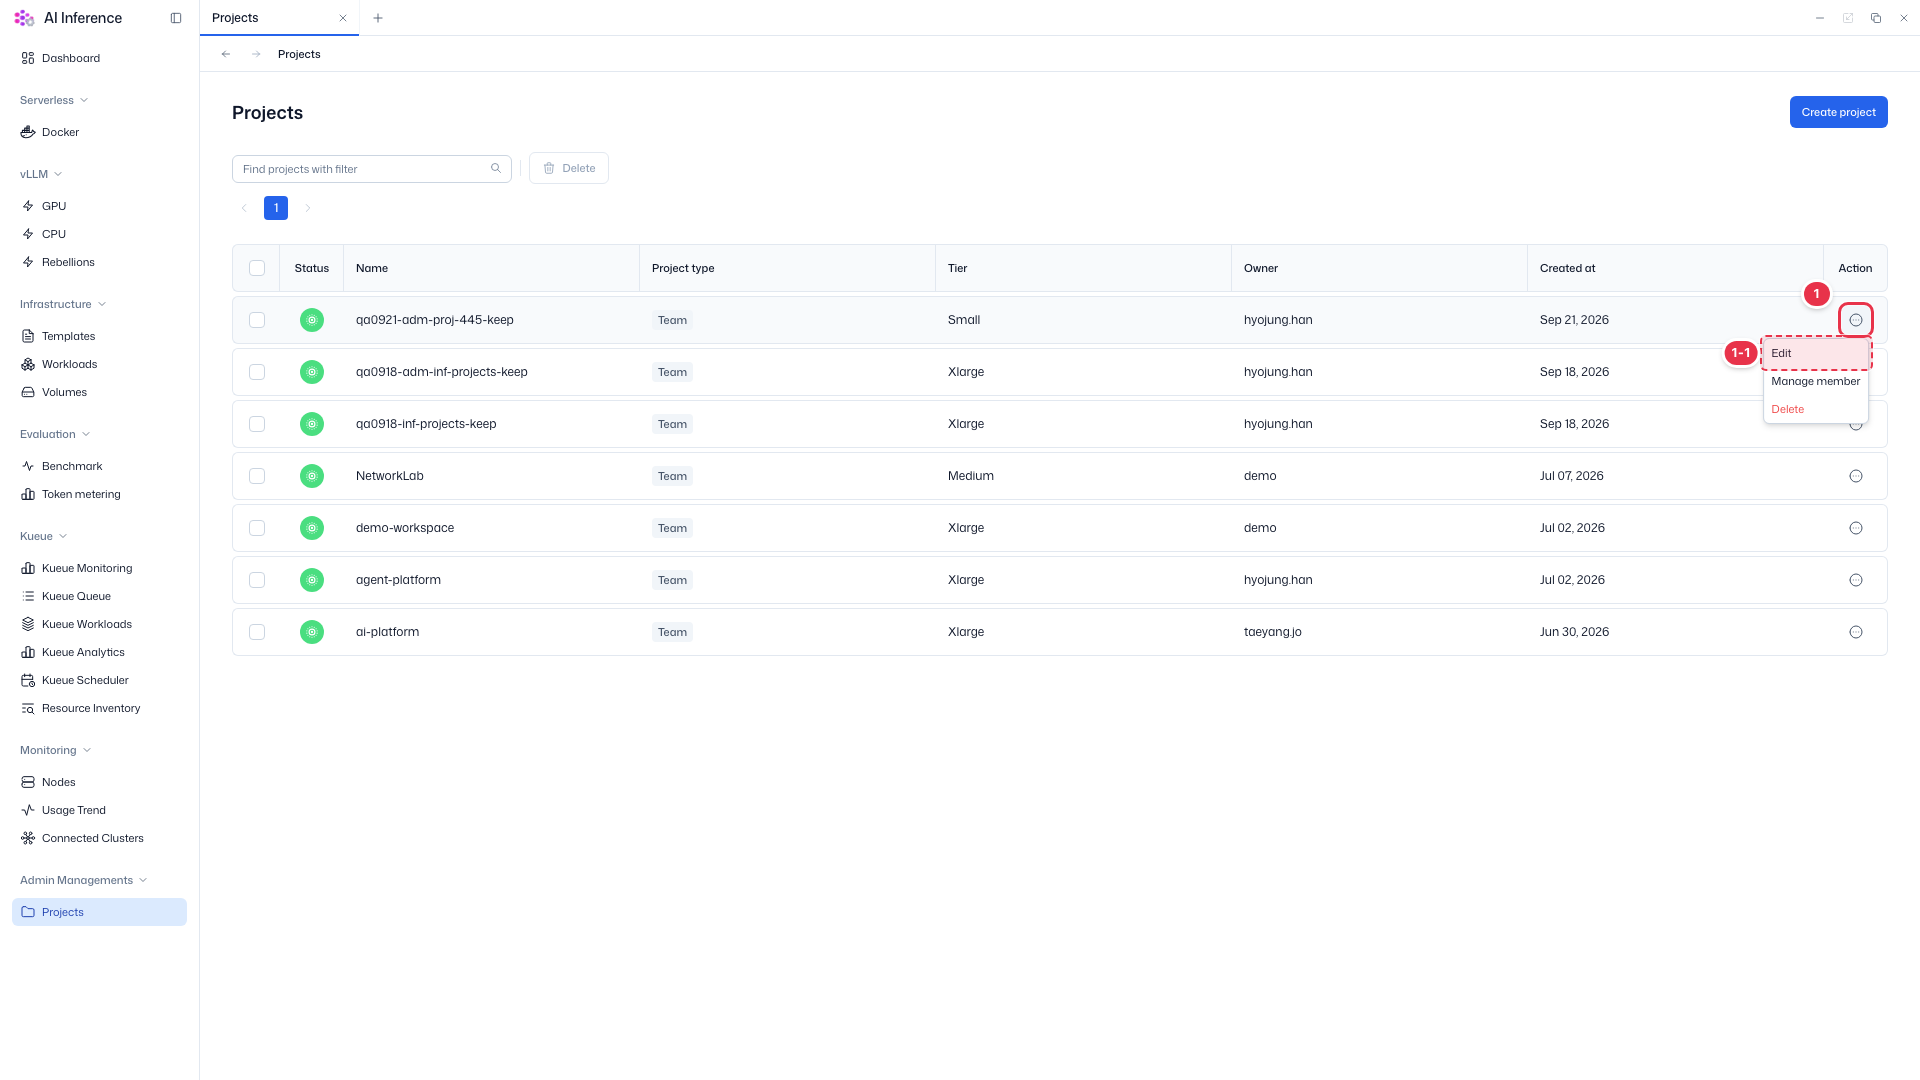Collapse the vLLM sidebar section
1920x1080 pixels.
[41, 174]
